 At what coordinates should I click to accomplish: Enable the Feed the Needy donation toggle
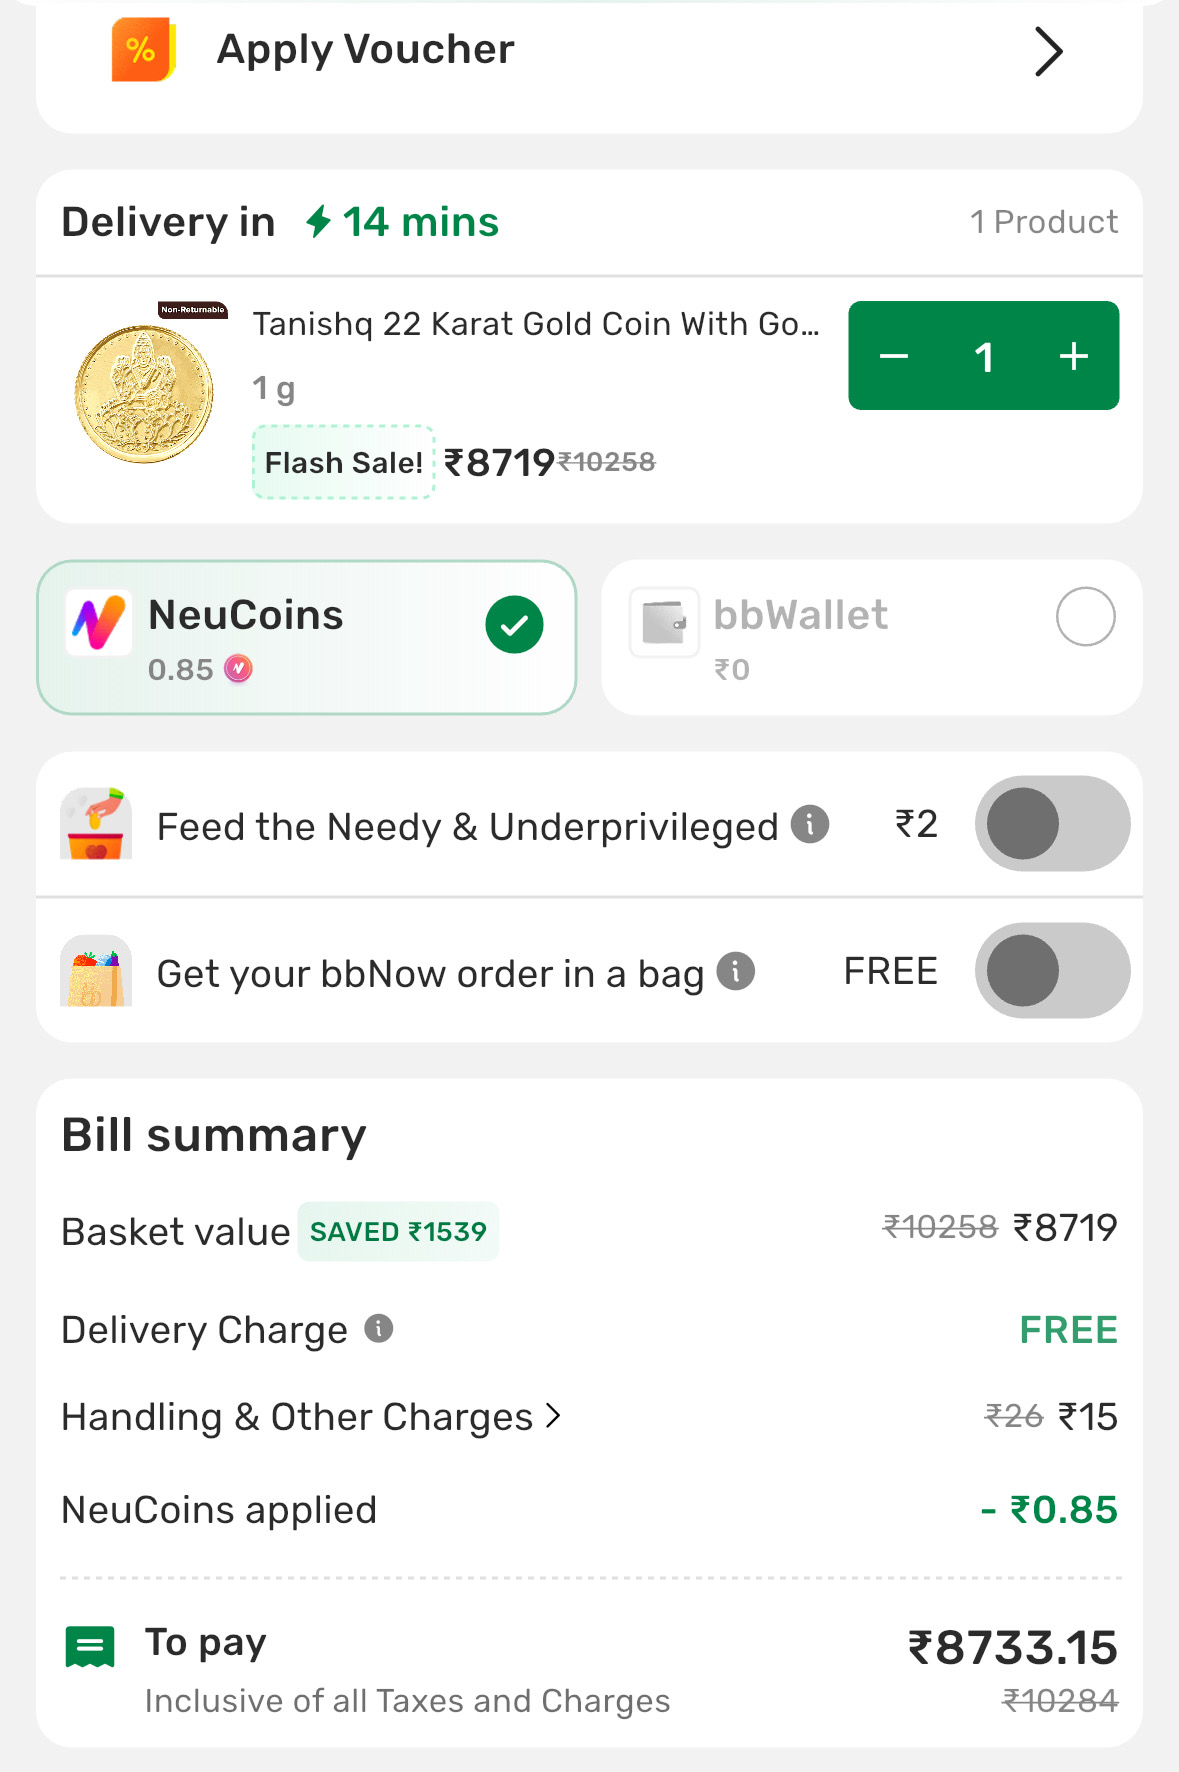[x=1052, y=824]
